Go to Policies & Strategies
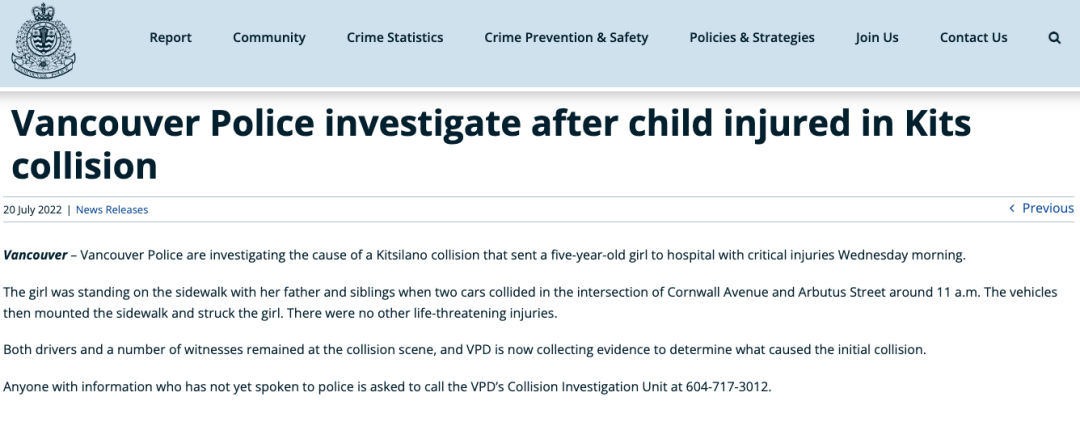1080x422 pixels. point(752,38)
